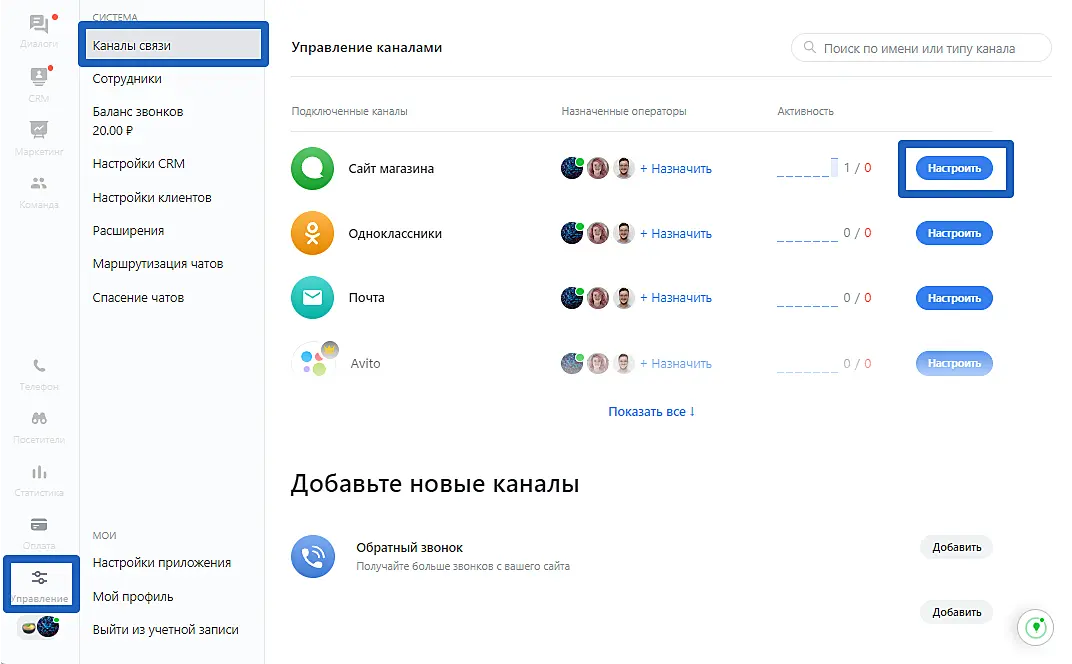Open the Phone (Телефон) section
Viewport: 1072px width, 664px height.
39,367
